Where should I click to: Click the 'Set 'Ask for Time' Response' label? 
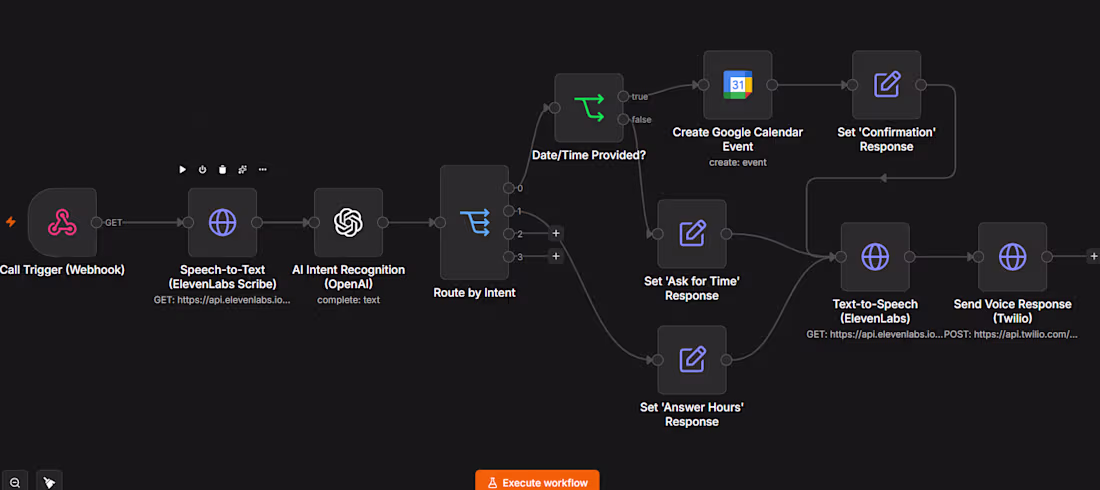[x=692, y=289]
